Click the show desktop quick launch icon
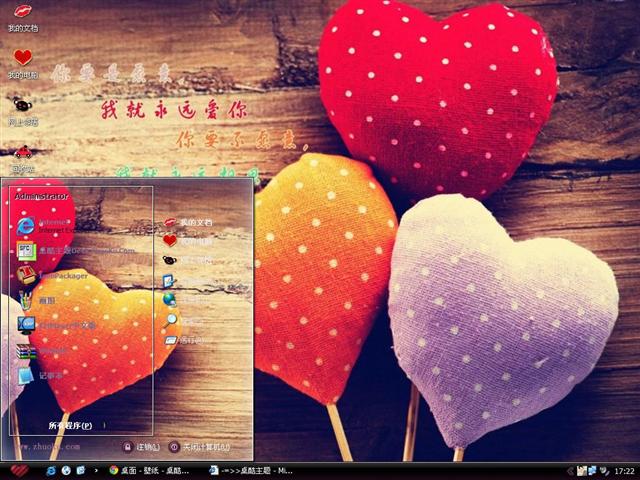Image resolution: width=640 pixels, height=480 pixels. (81, 471)
